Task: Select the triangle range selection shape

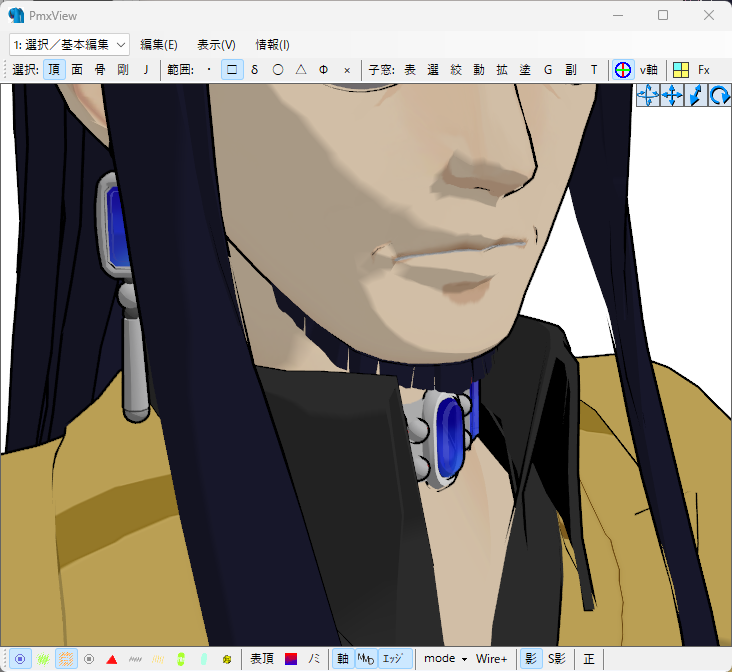Action: (301, 70)
